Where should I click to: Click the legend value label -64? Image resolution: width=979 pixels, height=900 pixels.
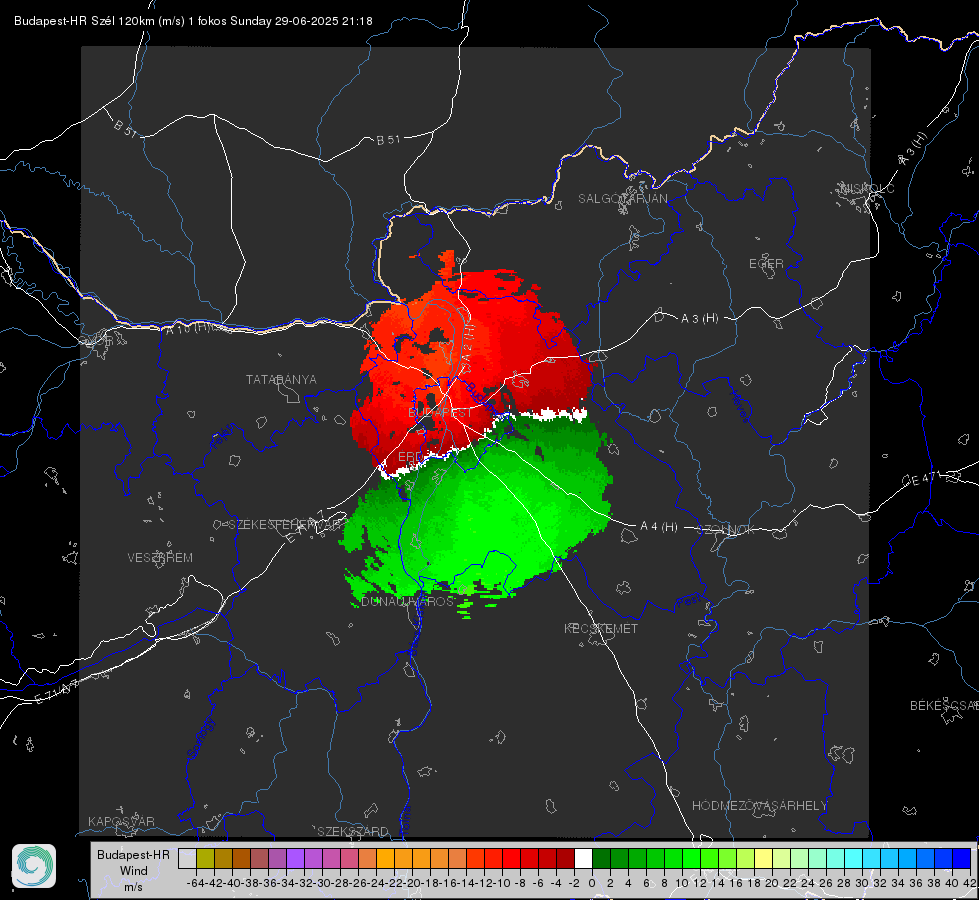195,883
